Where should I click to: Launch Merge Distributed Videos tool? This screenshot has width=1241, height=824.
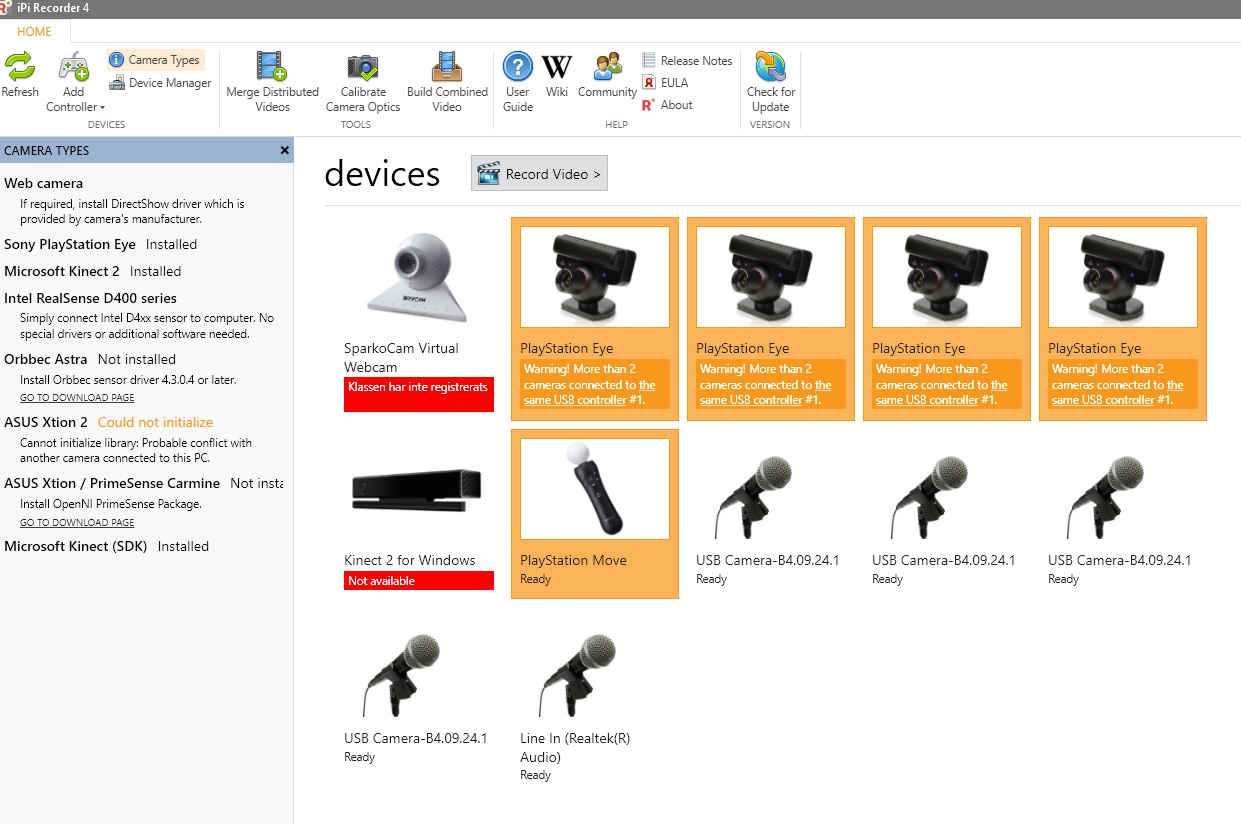point(272,83)
